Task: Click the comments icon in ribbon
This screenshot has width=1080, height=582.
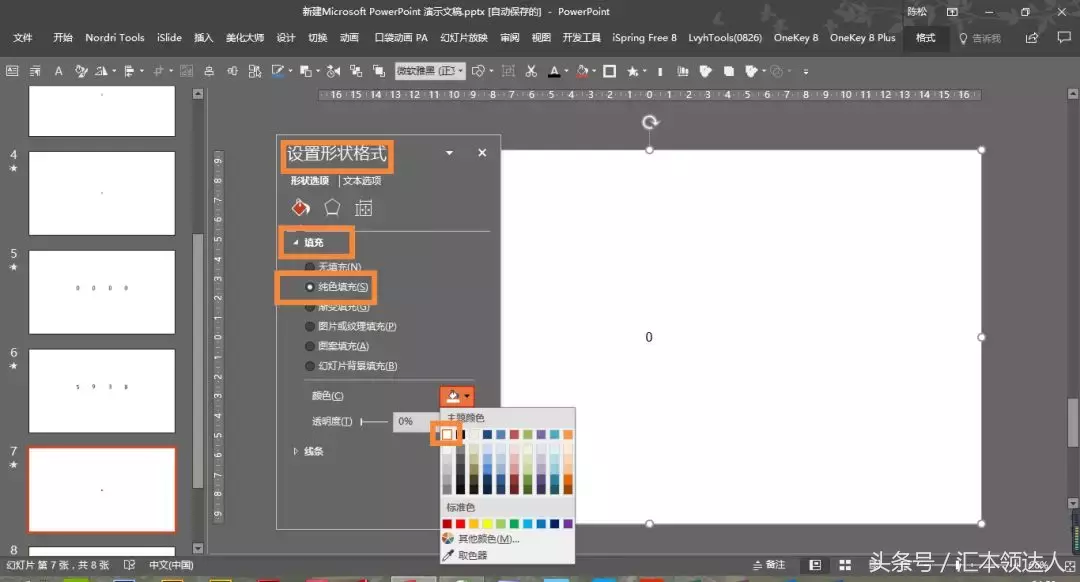Action: pyautogui.click(x=1063, y=38)
